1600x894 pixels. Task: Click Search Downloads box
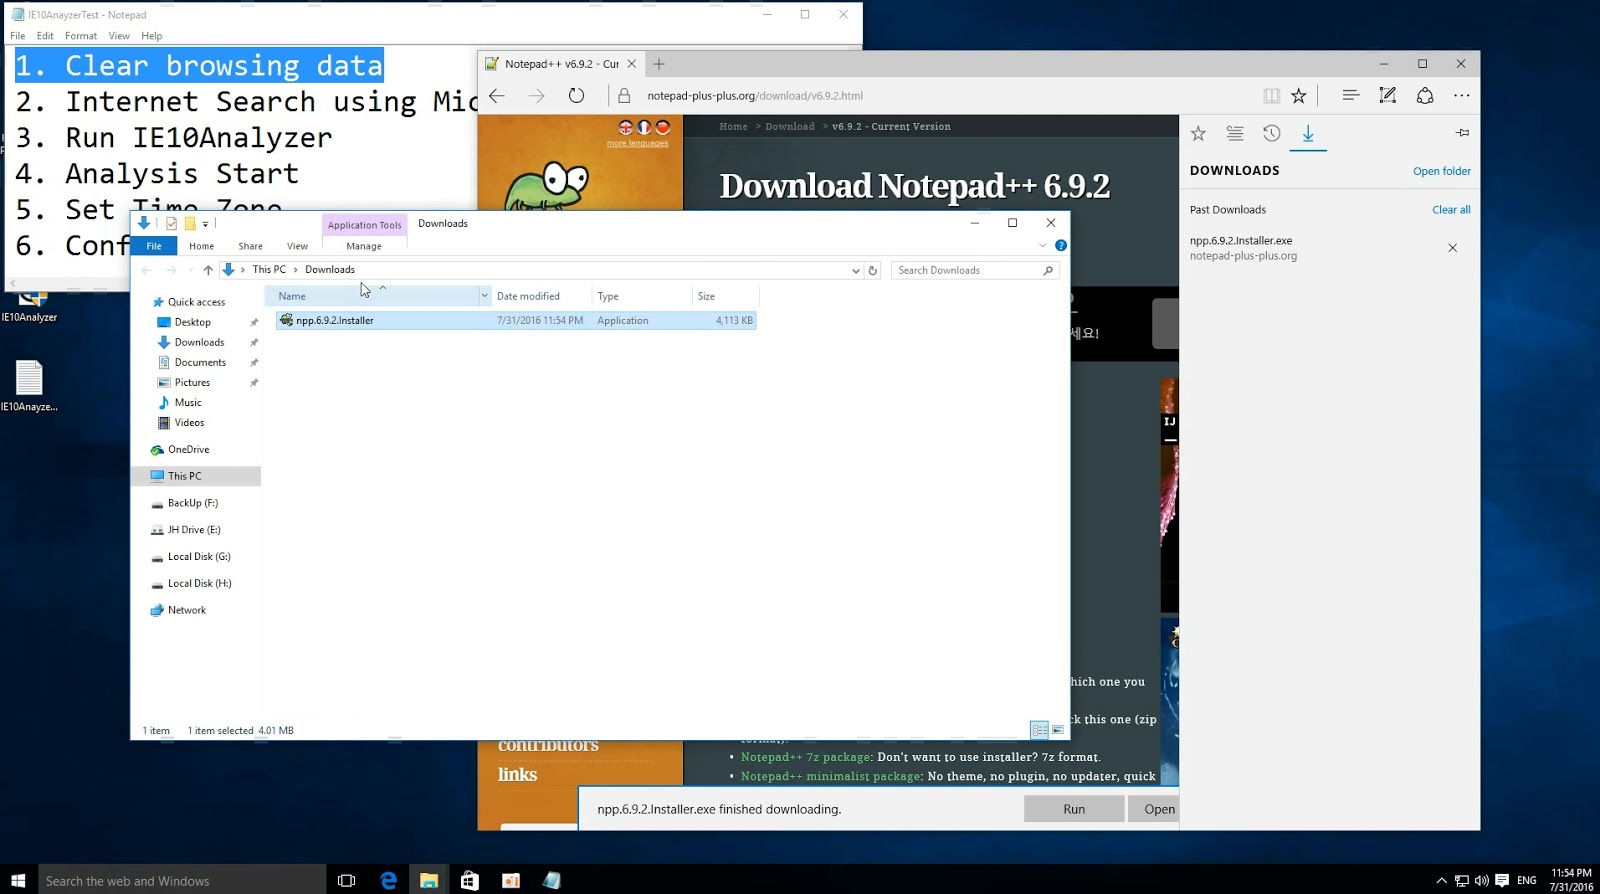click(974, 270)
